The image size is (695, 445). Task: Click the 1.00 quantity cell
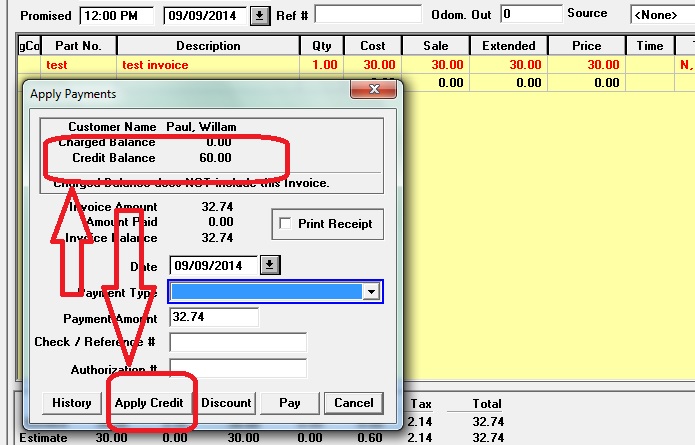[x=322, y=65]
